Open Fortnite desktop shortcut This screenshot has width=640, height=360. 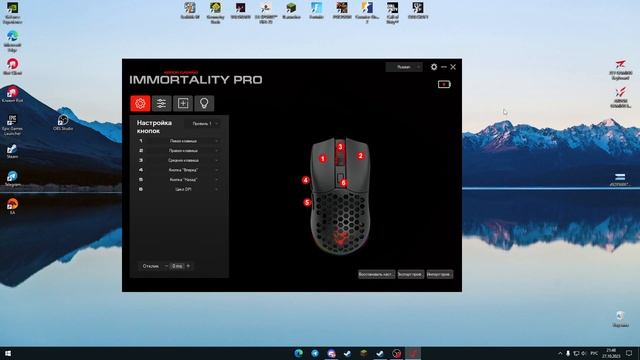[x=316, y=10]
